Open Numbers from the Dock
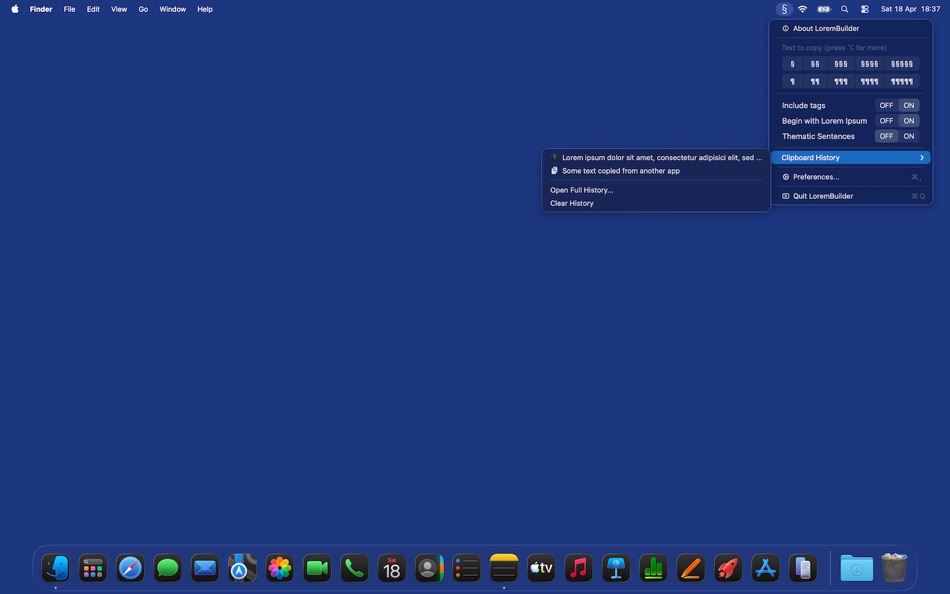This screenshot has width=950, height=594. [x=653, y=568]
